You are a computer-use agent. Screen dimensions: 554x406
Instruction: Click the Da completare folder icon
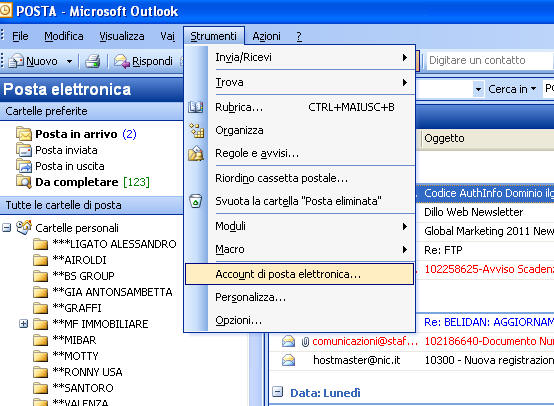point(24,182)
